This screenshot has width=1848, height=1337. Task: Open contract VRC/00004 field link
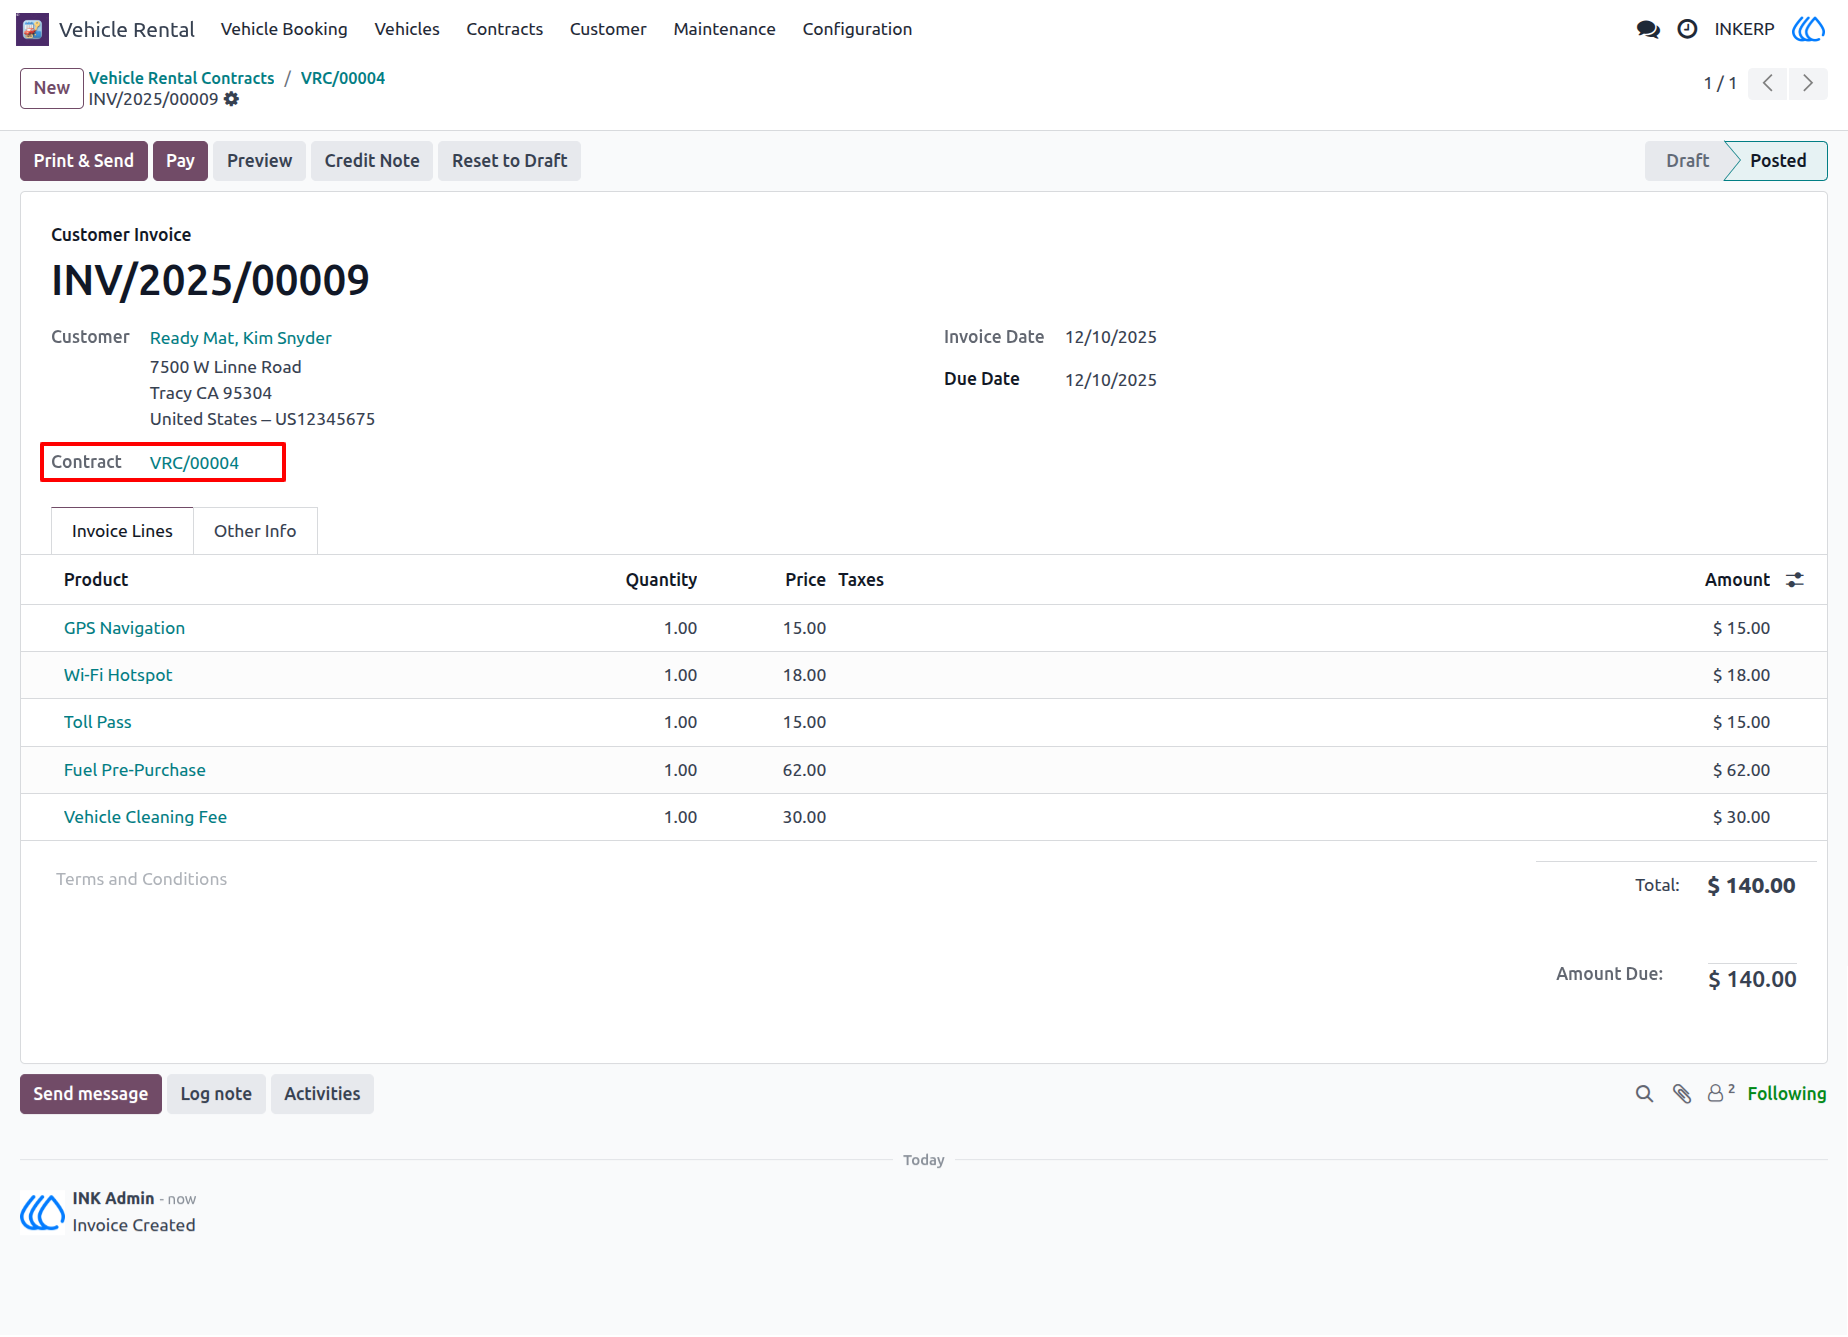pyautogui.click(x=194, y=463)
